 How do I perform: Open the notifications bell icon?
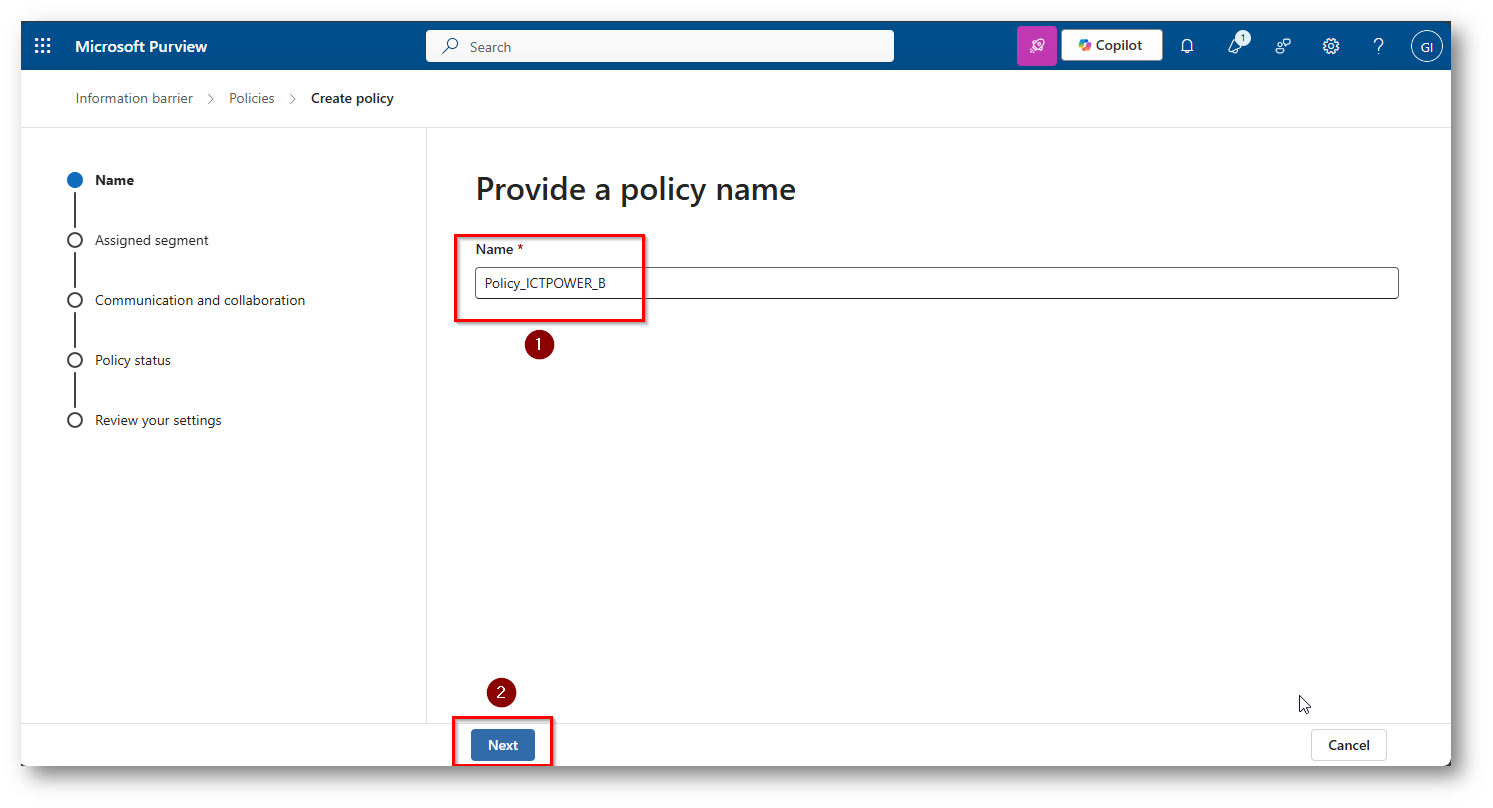1187,46
